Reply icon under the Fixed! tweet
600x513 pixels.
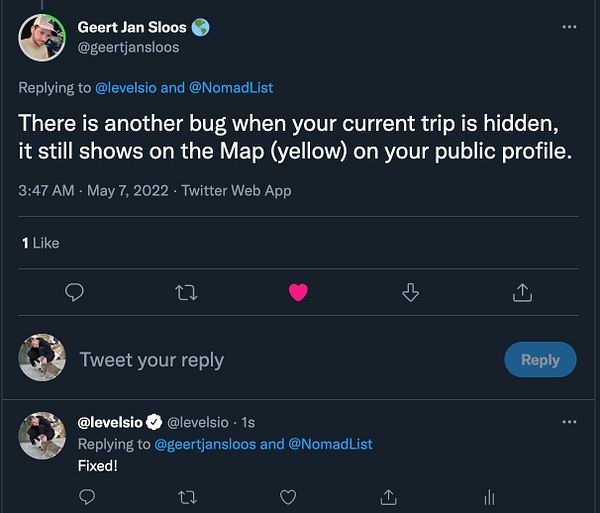(87, 496)
